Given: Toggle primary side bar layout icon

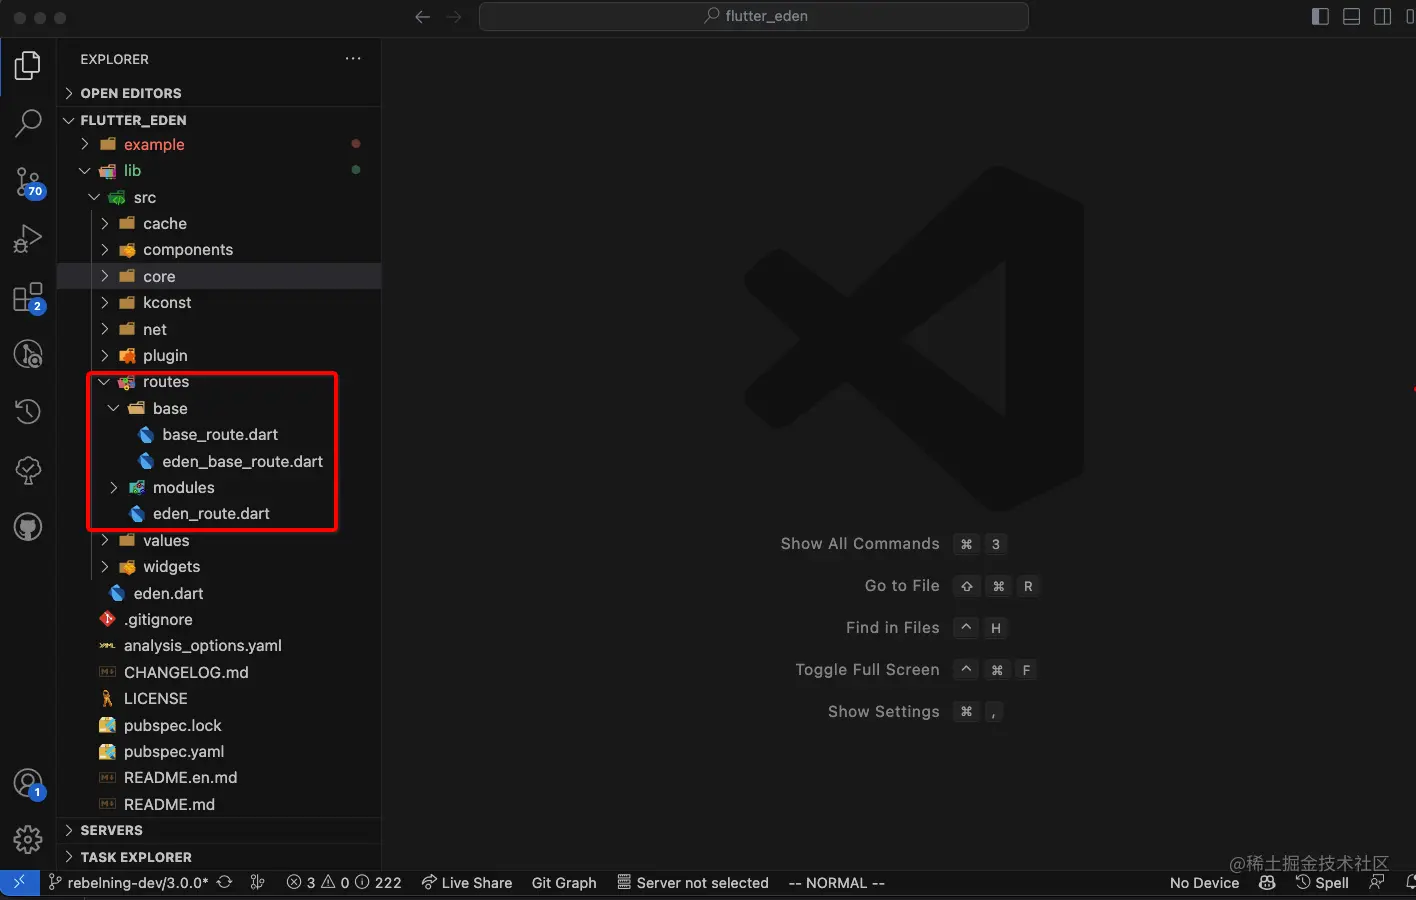Looking at the screenshot, I should pyautogui.click(x=1320, y=17).
